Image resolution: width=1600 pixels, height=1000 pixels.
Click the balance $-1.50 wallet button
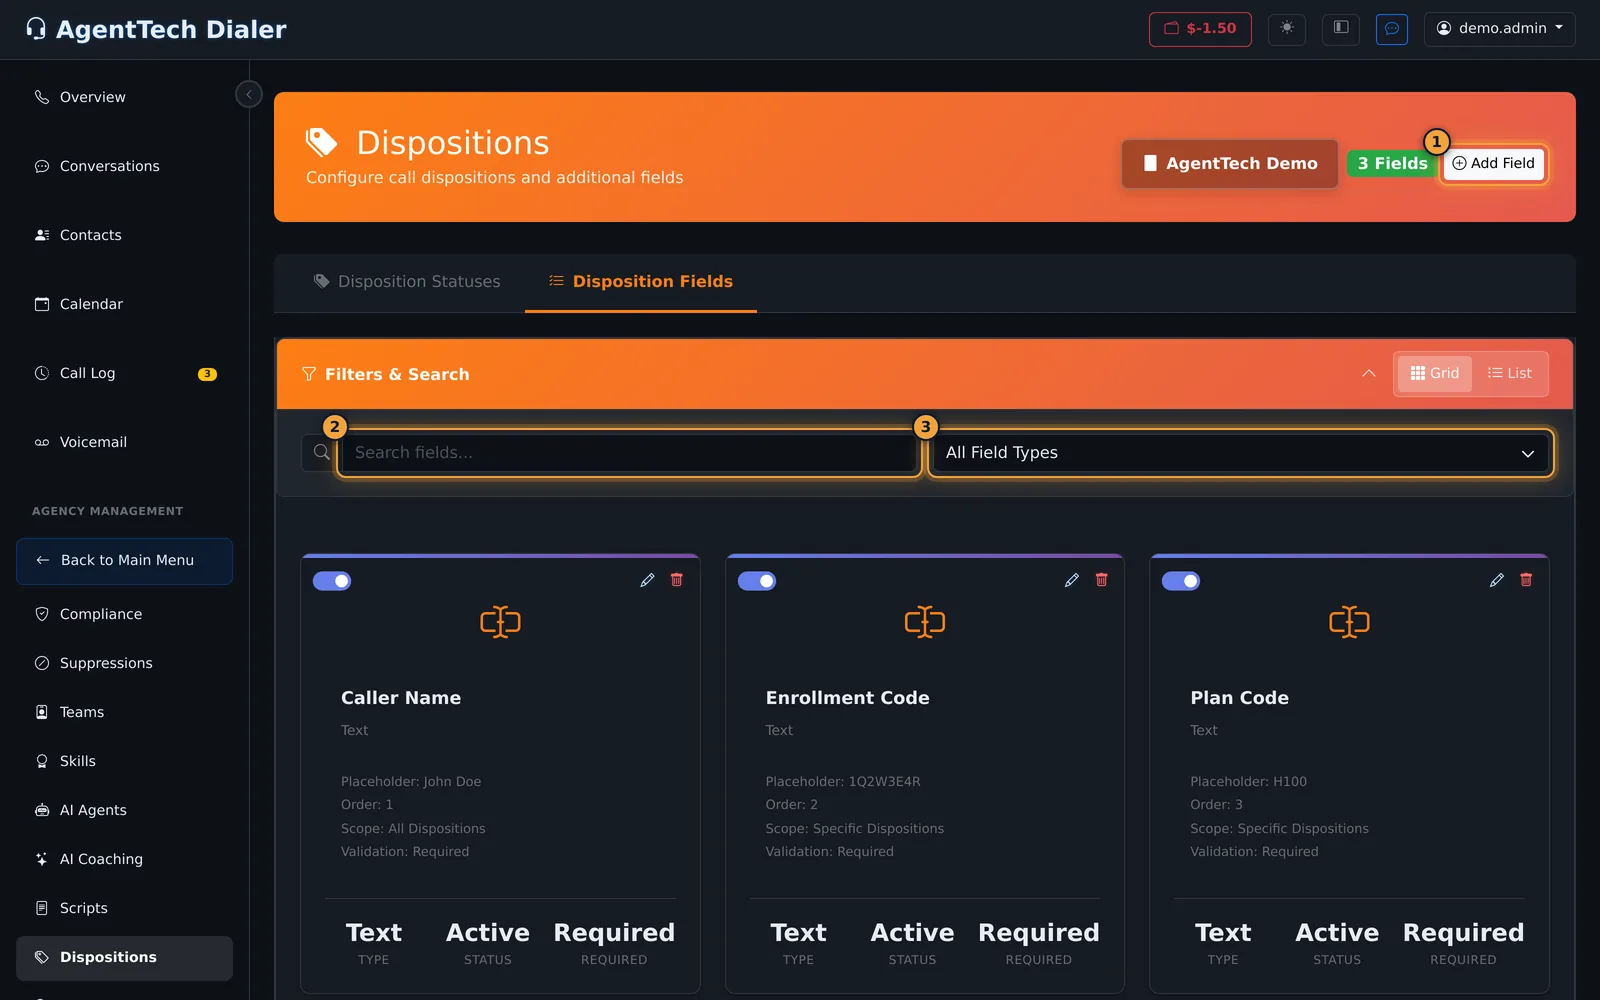(1200, 28)
